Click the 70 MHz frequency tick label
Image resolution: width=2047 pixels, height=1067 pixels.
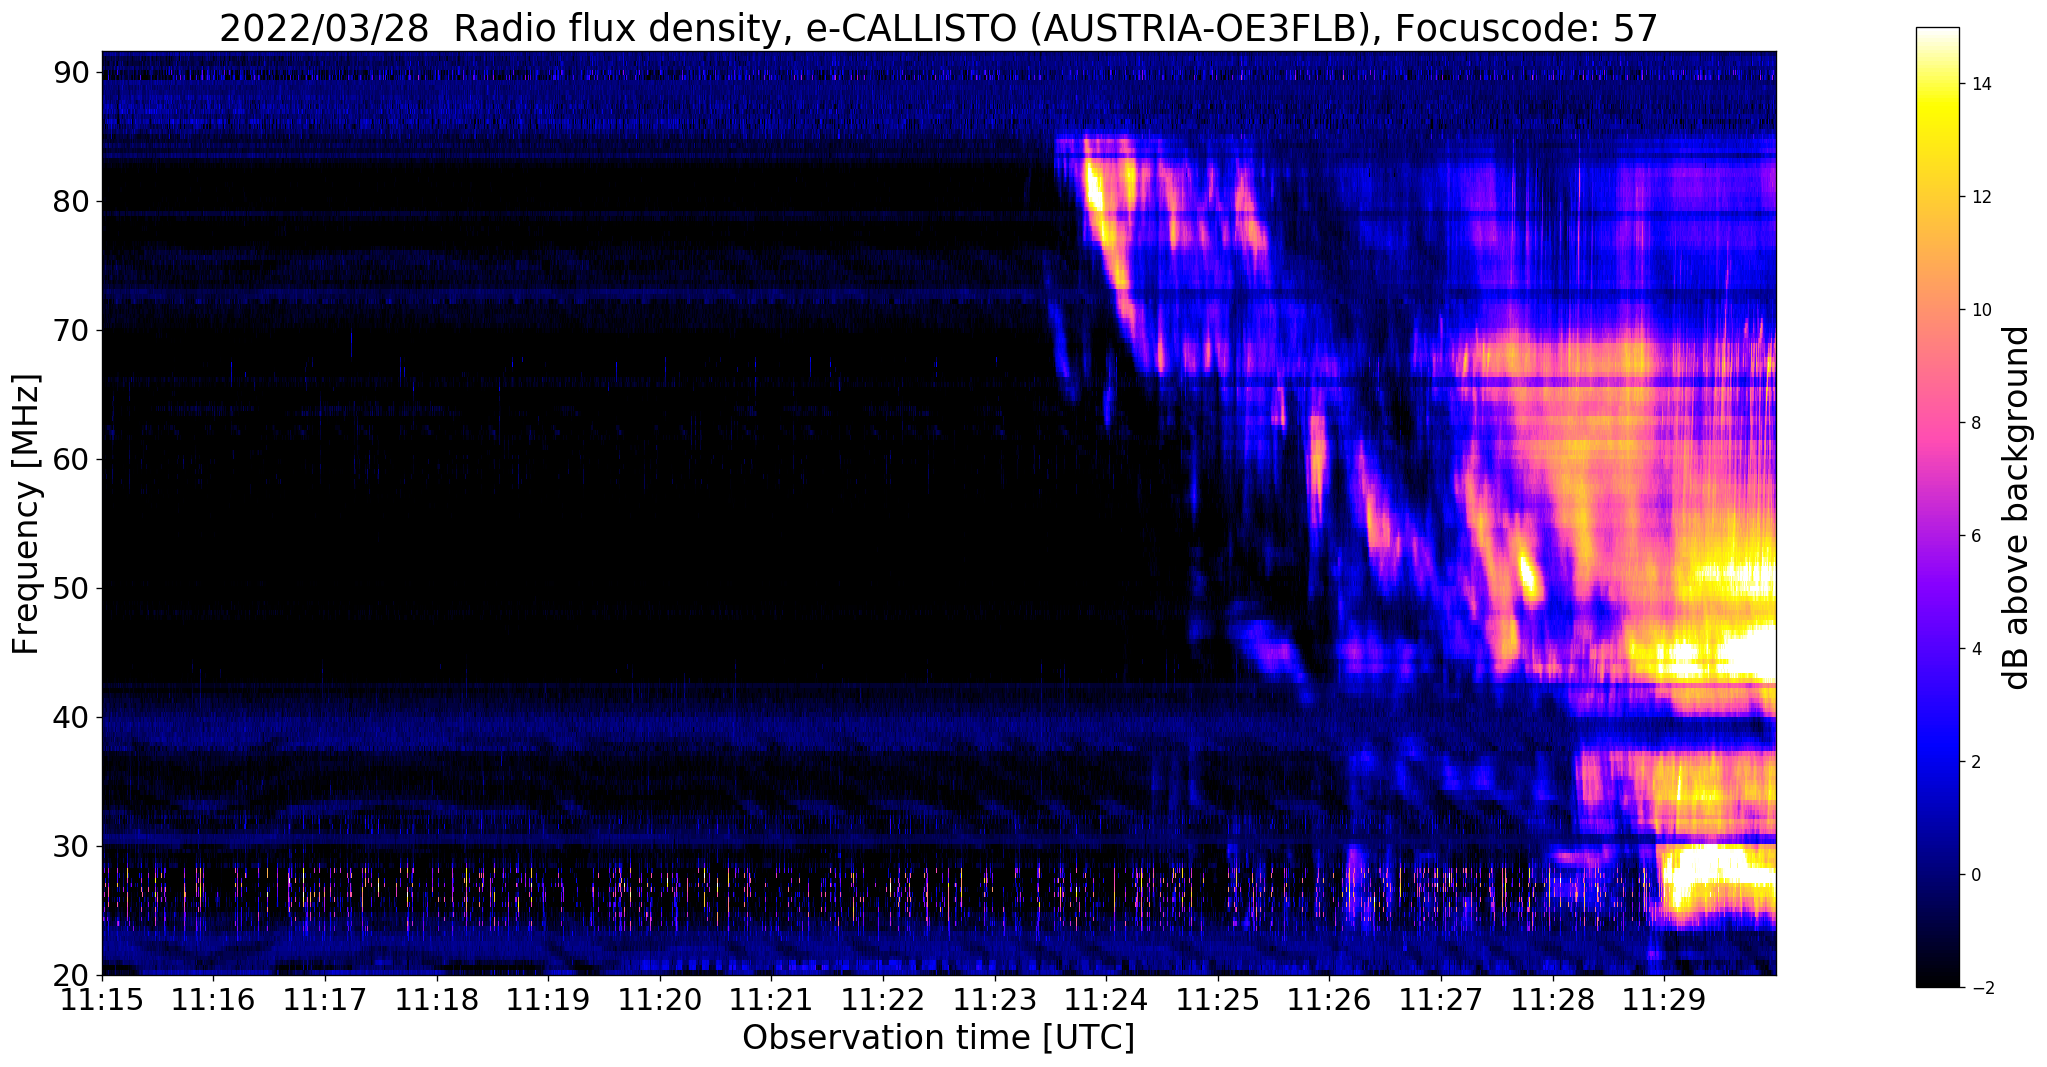pos(73,330)
